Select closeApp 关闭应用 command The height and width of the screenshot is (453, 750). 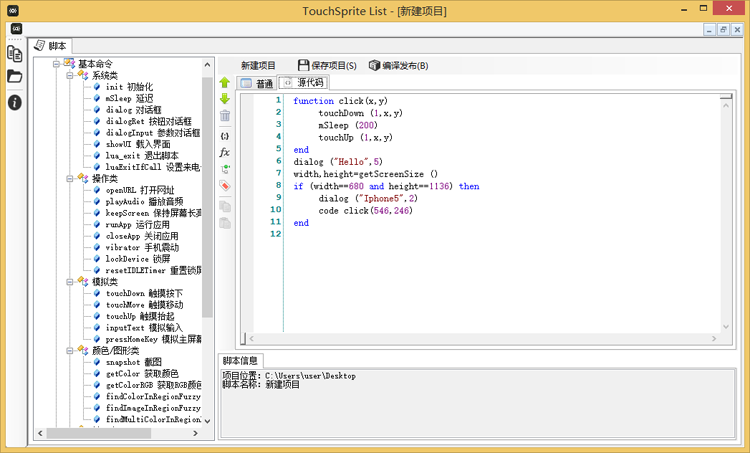[142, 236]
